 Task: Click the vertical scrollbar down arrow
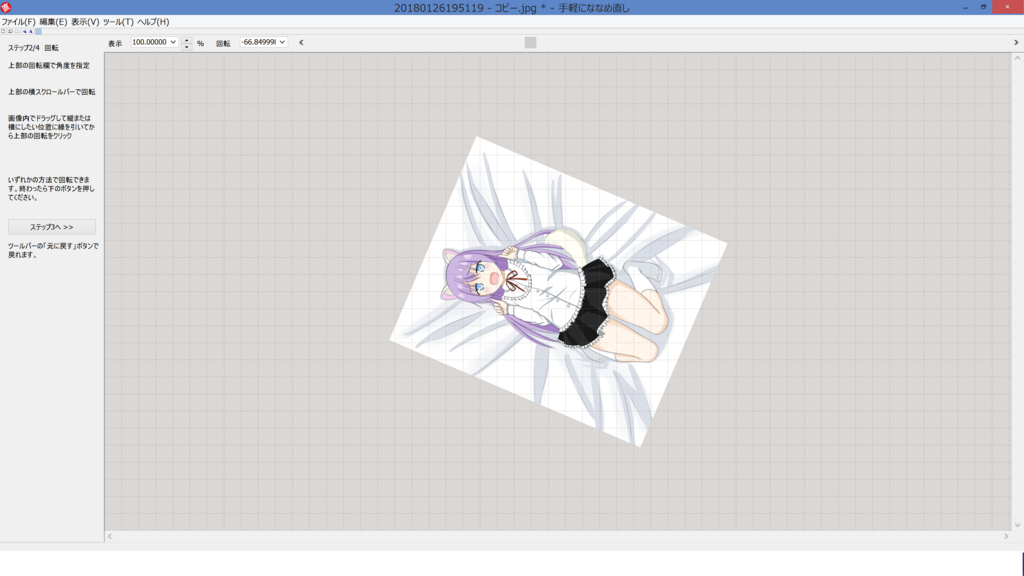point(1017,524)
